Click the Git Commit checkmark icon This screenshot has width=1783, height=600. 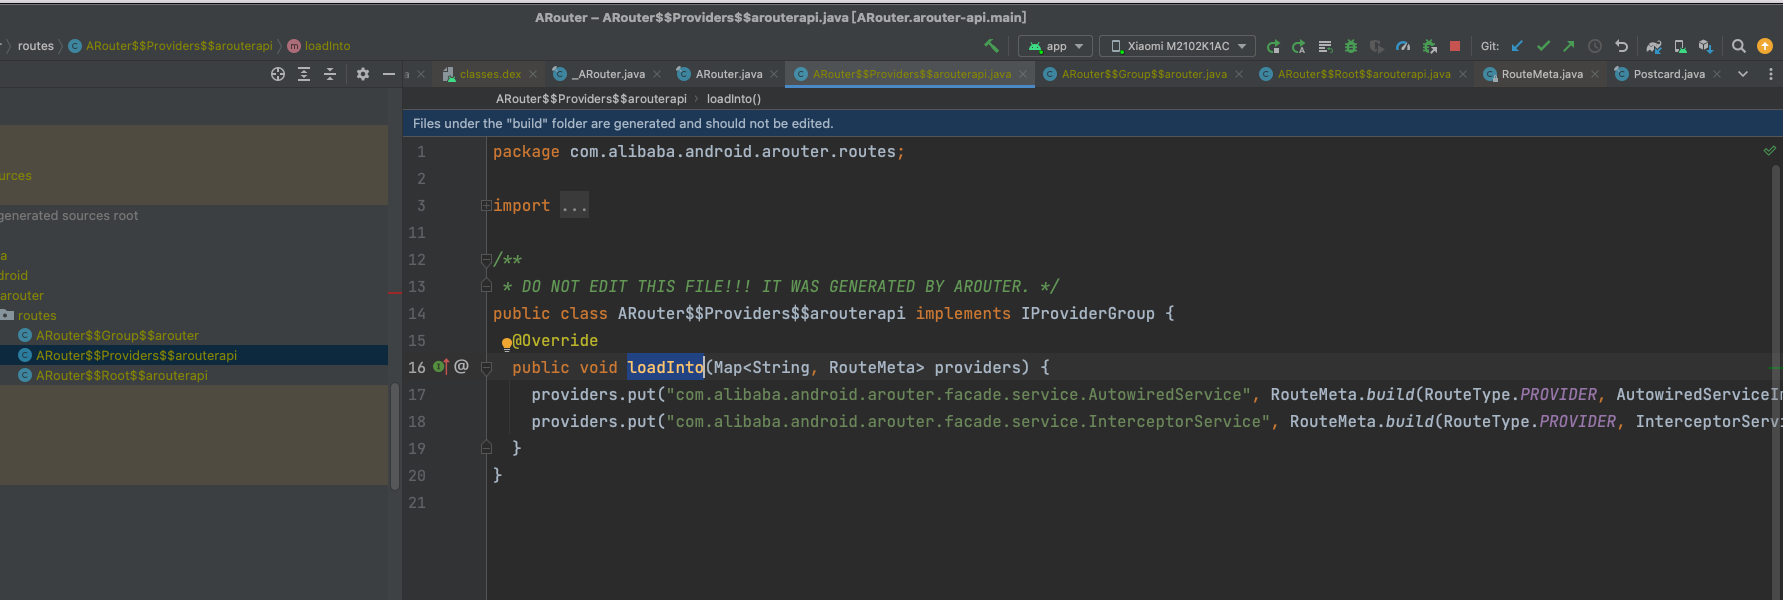(x=1543, y=46)
